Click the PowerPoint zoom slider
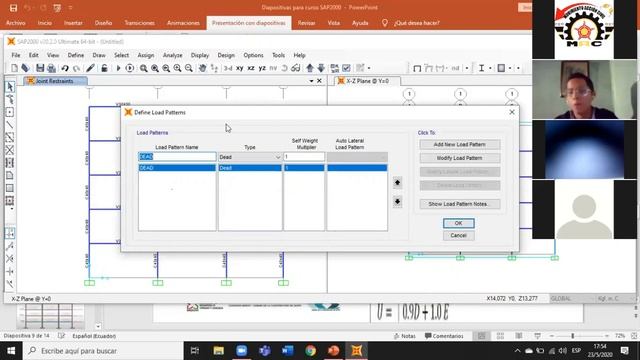640x360 pixels. click(579, 336)
